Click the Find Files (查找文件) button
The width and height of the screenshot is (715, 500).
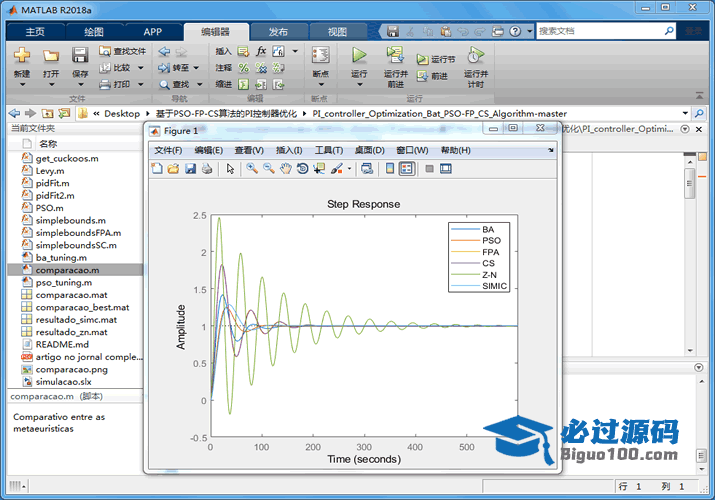pyautogui.click(x=123, y=51)
